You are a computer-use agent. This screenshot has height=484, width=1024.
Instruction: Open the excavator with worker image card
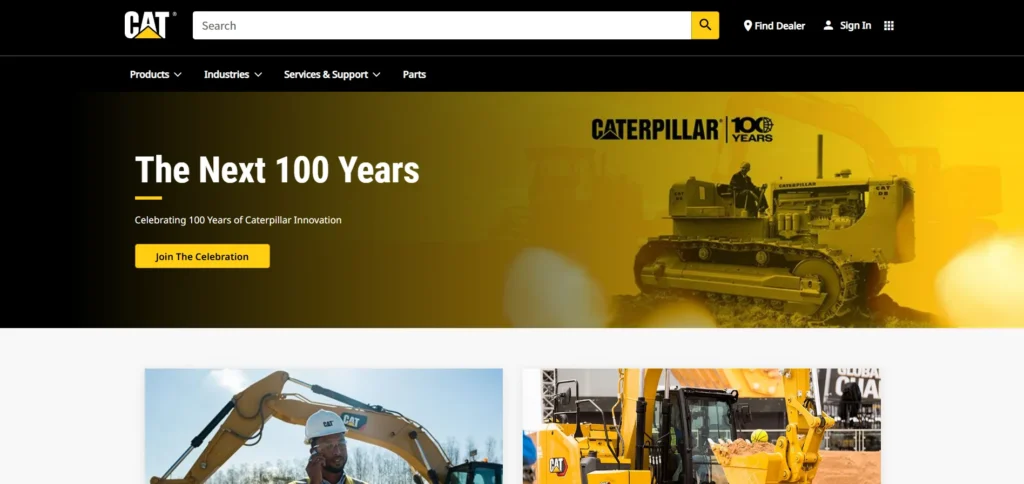pyautogui.click(x=324, y=426)
